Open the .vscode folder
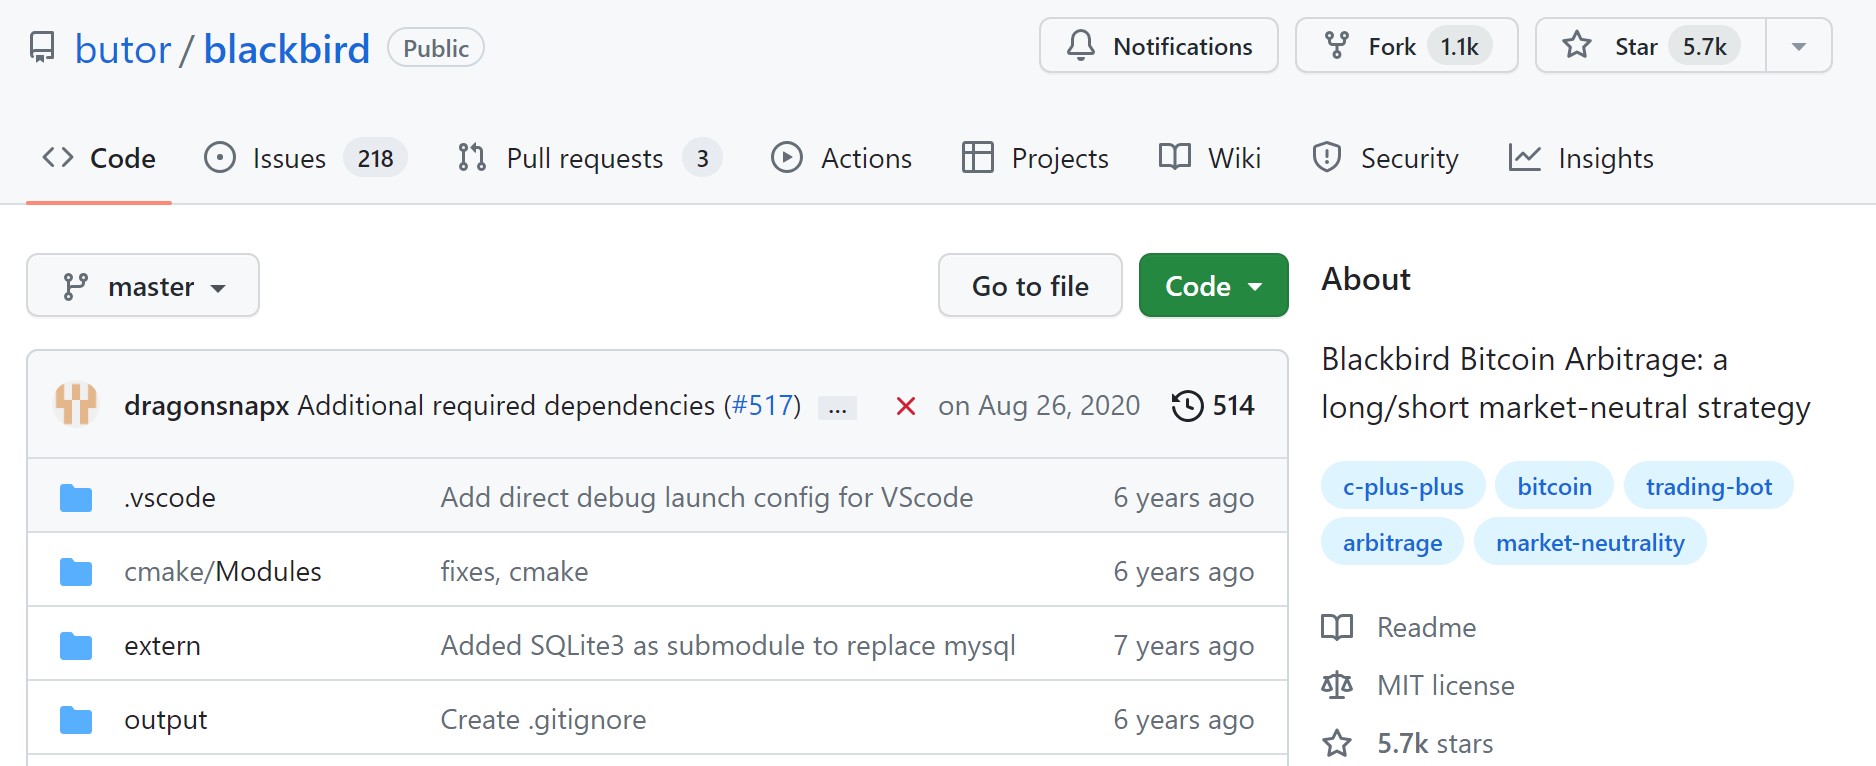 click(x=170, y=497)
